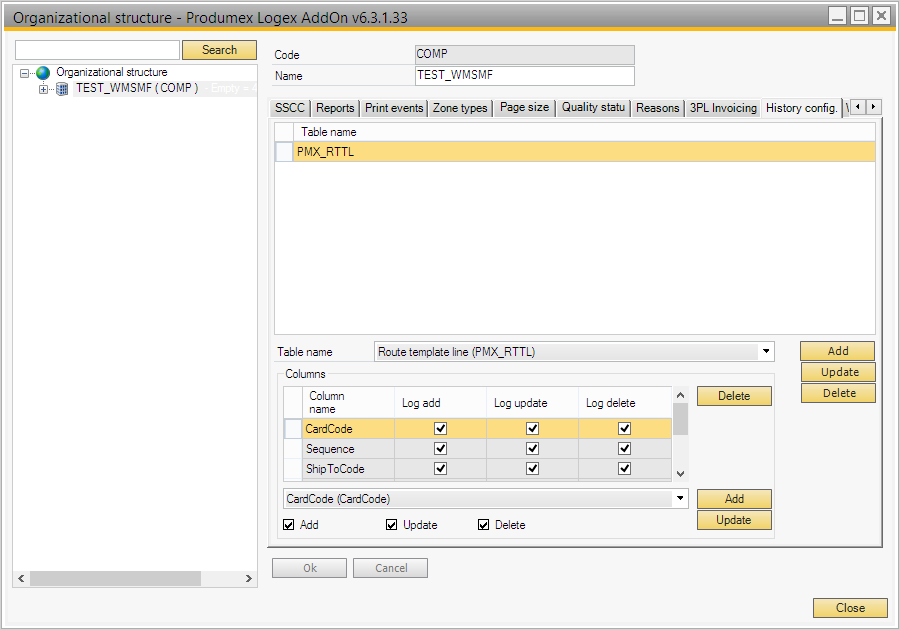The height and width of the screenshot is (630, 900).
Task: Open the 3PL Invoicing tab
Action: [x=722, y=108]
